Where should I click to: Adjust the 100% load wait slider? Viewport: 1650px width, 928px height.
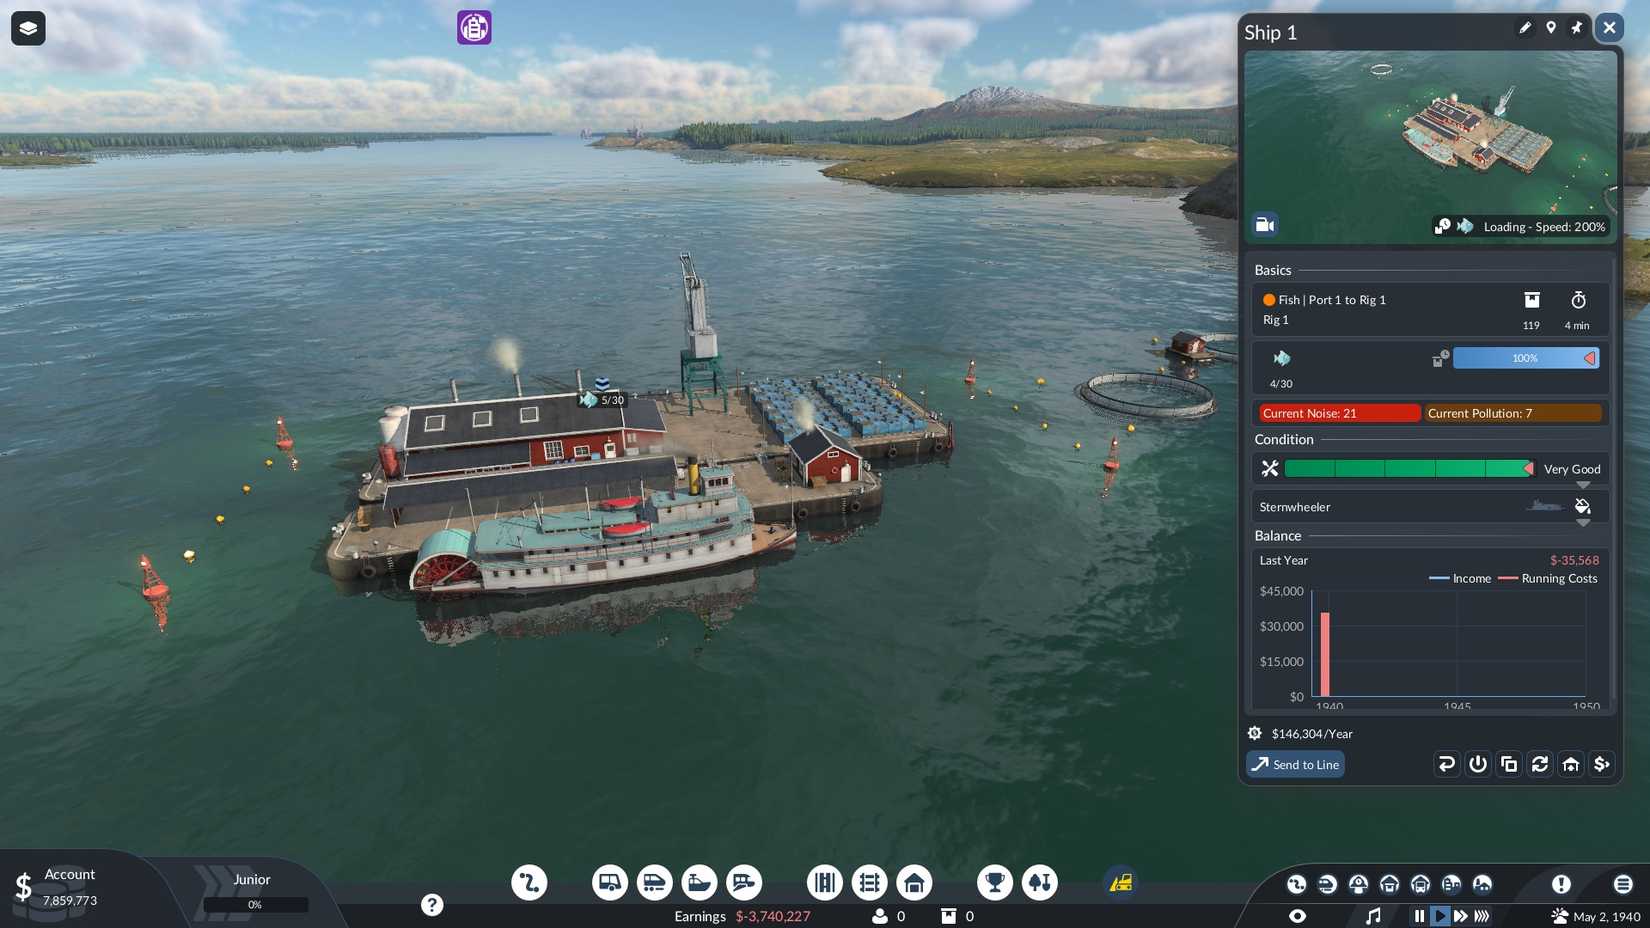[1526, 358]
